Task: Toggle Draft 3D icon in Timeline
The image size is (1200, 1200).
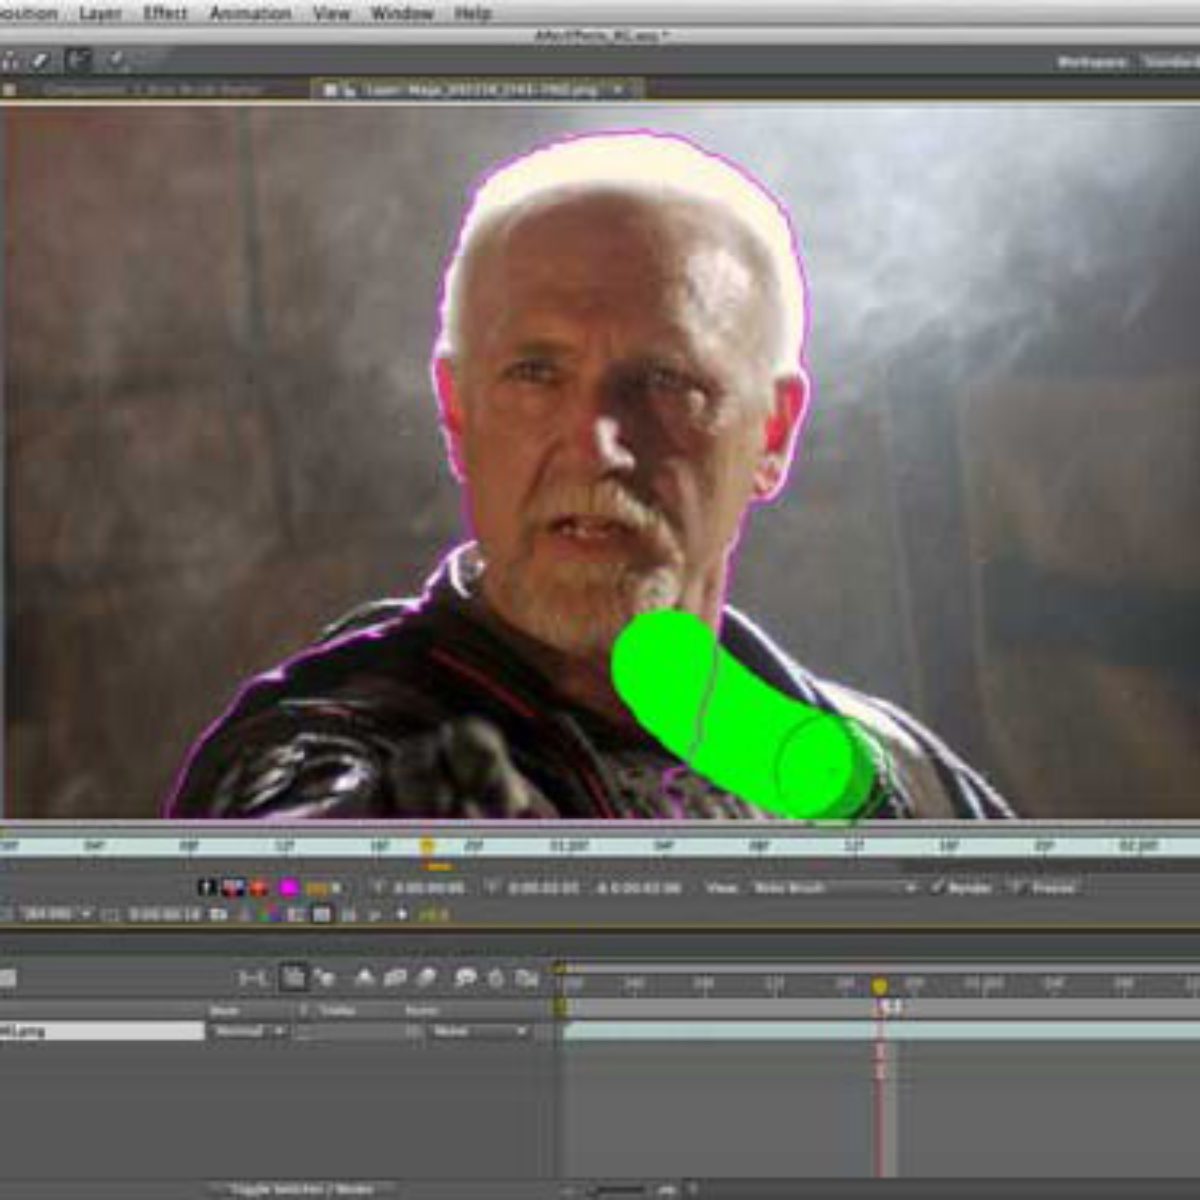Action: pos(325,978)
